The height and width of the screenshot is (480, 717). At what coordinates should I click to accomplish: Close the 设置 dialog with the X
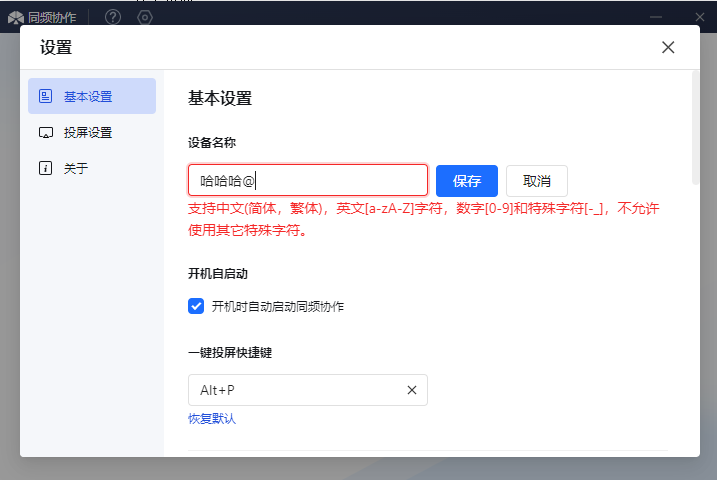668,47
